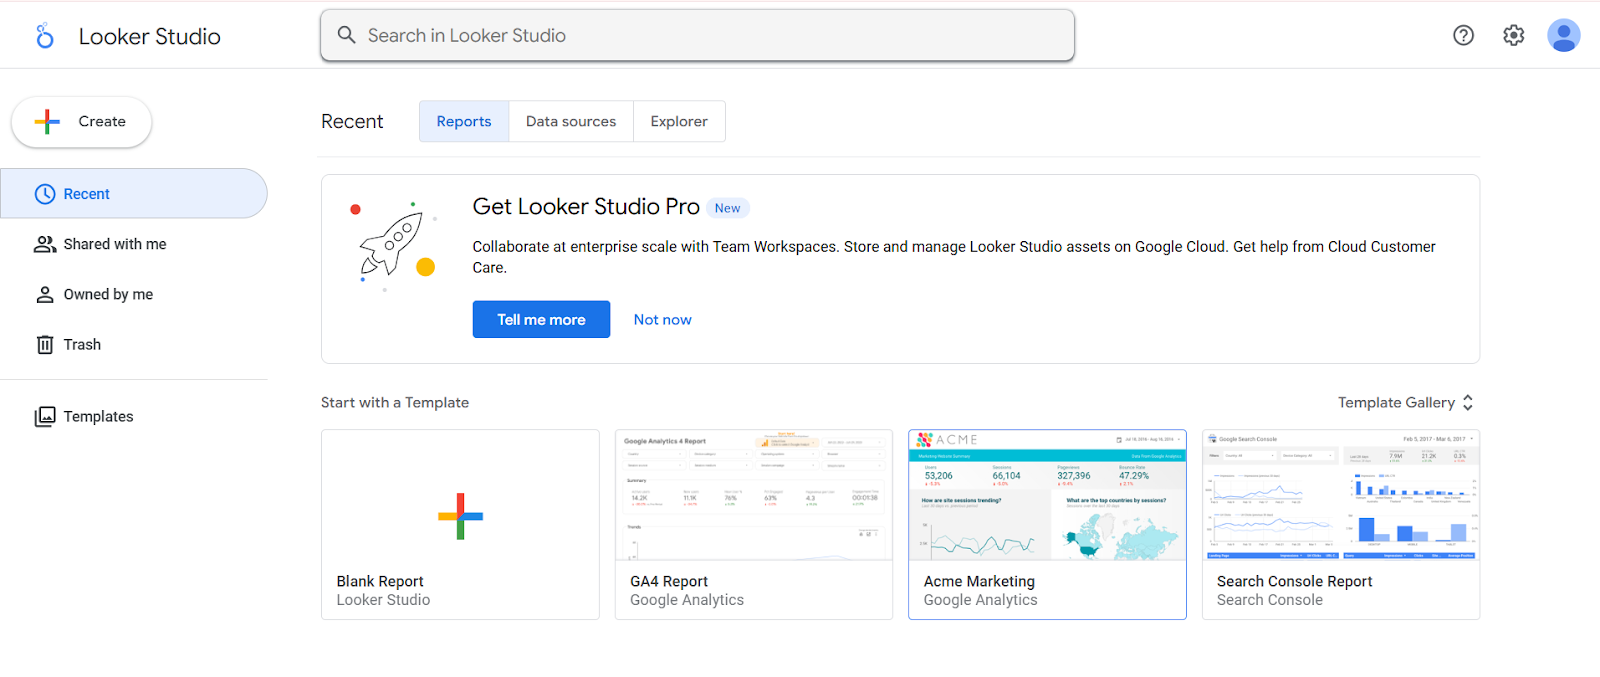Screen dimensions: 1600x677
Task: Click the clock icon beside Recent
Action: click(x=45, y=194)
